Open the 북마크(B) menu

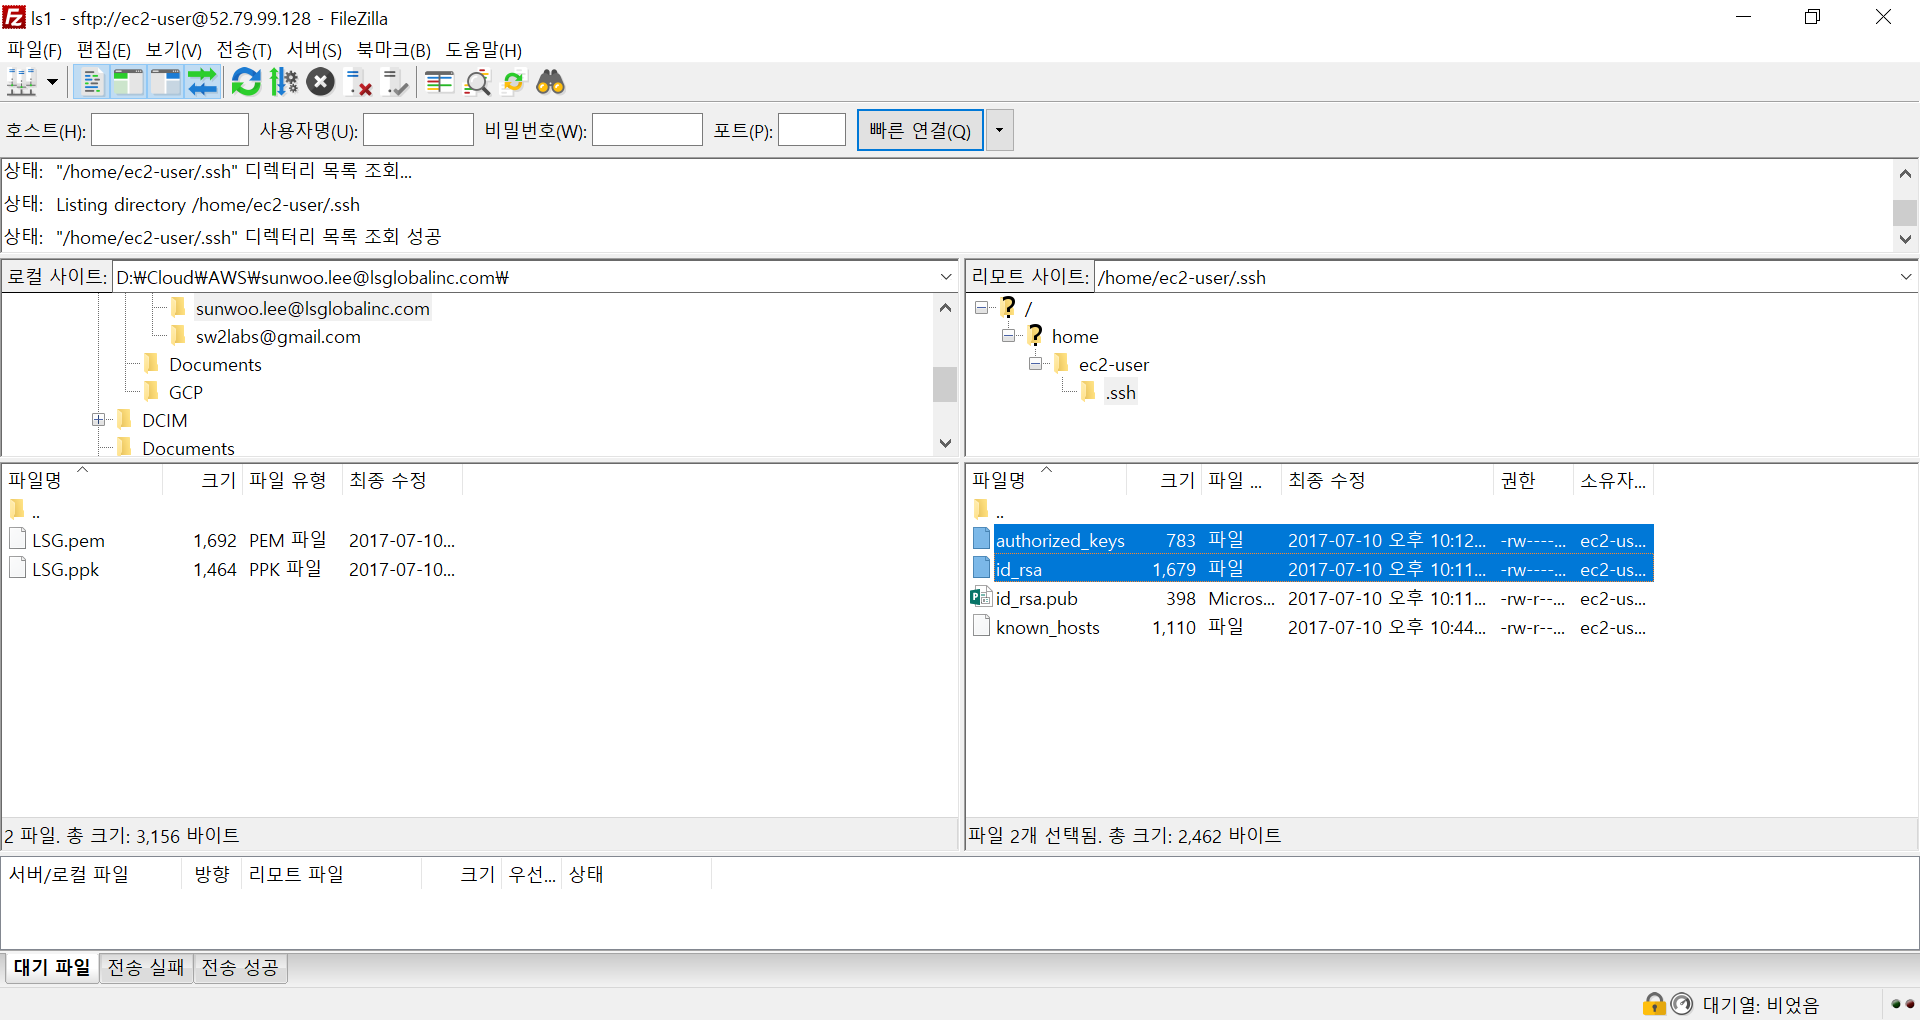[394, 50]
